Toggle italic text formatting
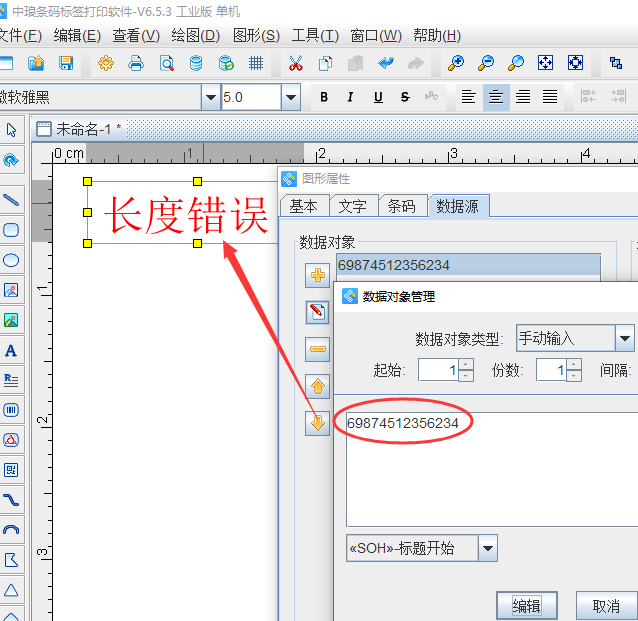The width and height of the screenshot is (638, 621). (350, 97)
